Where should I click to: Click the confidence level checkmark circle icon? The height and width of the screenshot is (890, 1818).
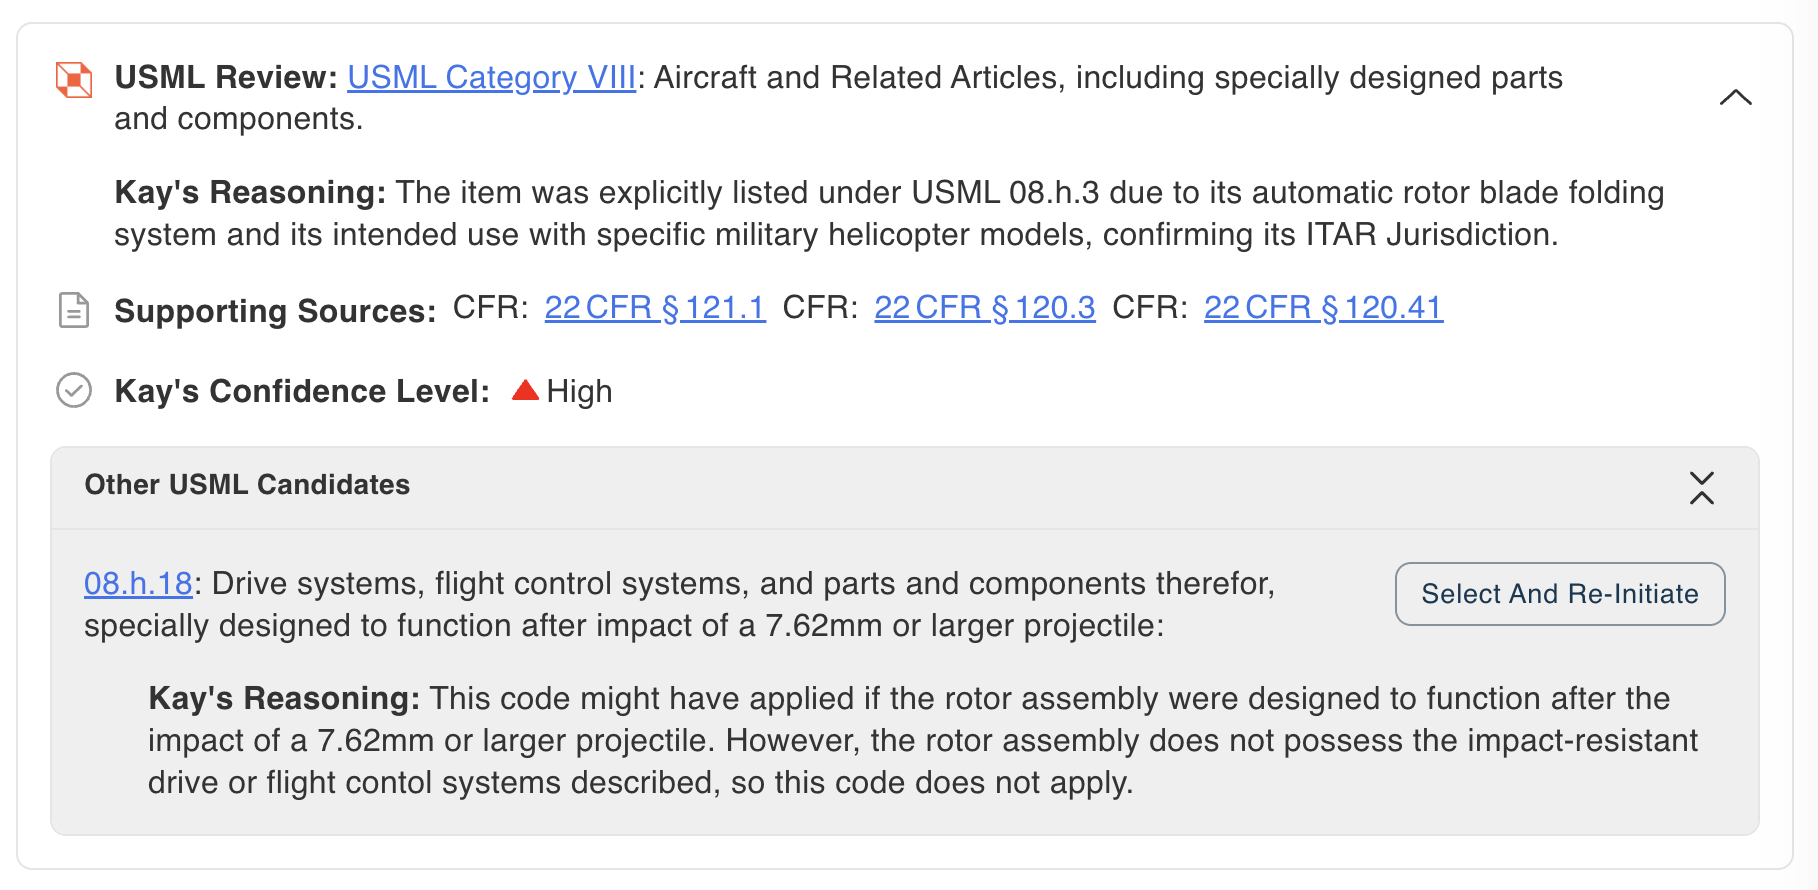tap(74, 390)
